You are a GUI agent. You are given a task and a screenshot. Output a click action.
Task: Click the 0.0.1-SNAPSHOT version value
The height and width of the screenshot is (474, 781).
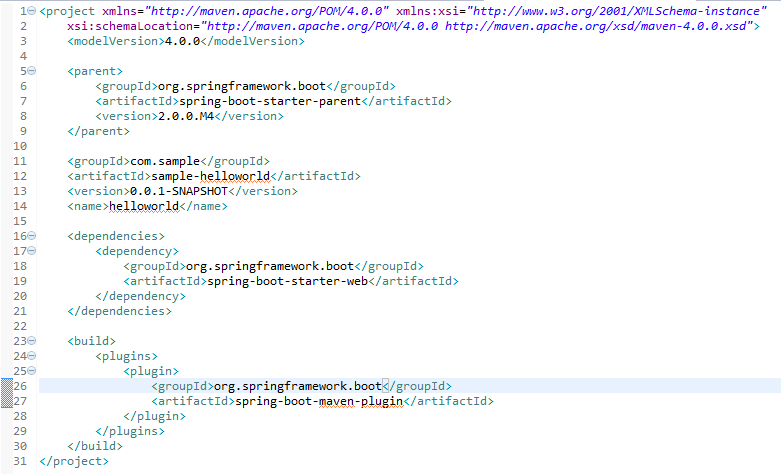click(179, 191)
